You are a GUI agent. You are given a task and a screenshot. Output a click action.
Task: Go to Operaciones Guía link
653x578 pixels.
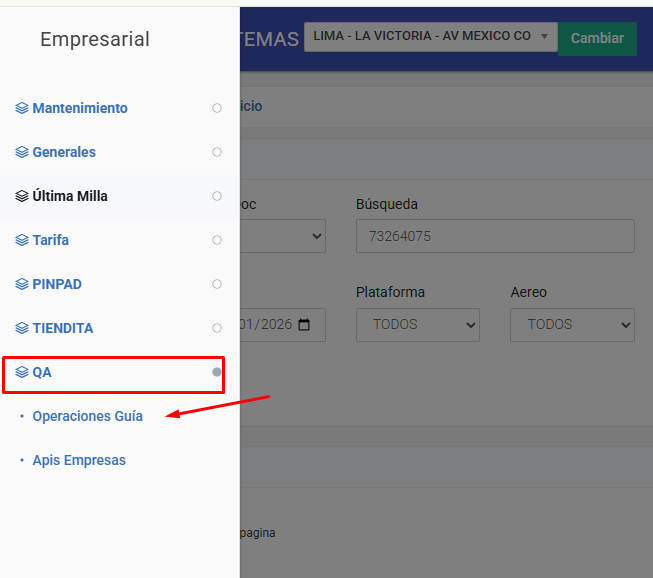pyautogui.click(x=87, y=416)
